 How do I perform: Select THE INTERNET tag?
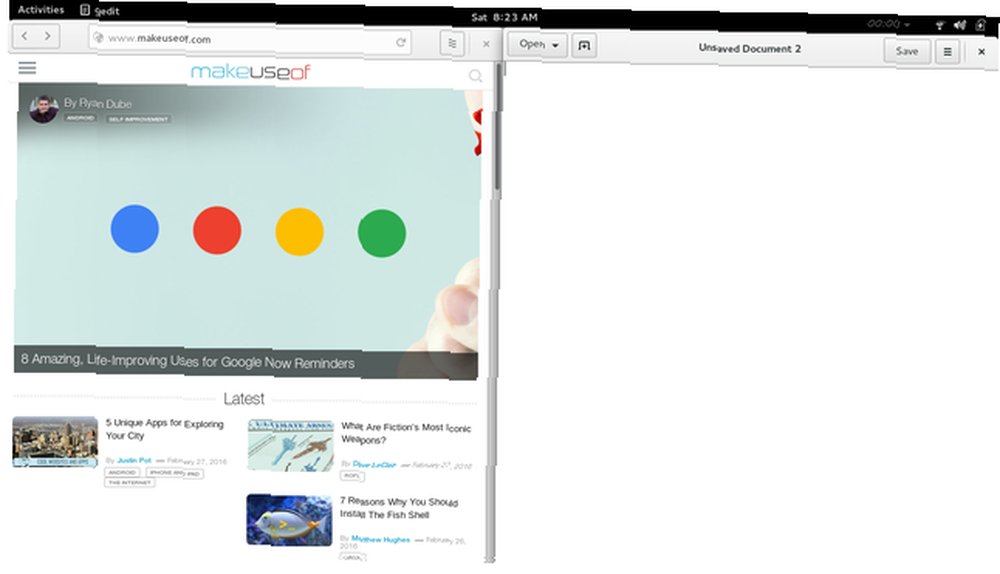(129, 483)
